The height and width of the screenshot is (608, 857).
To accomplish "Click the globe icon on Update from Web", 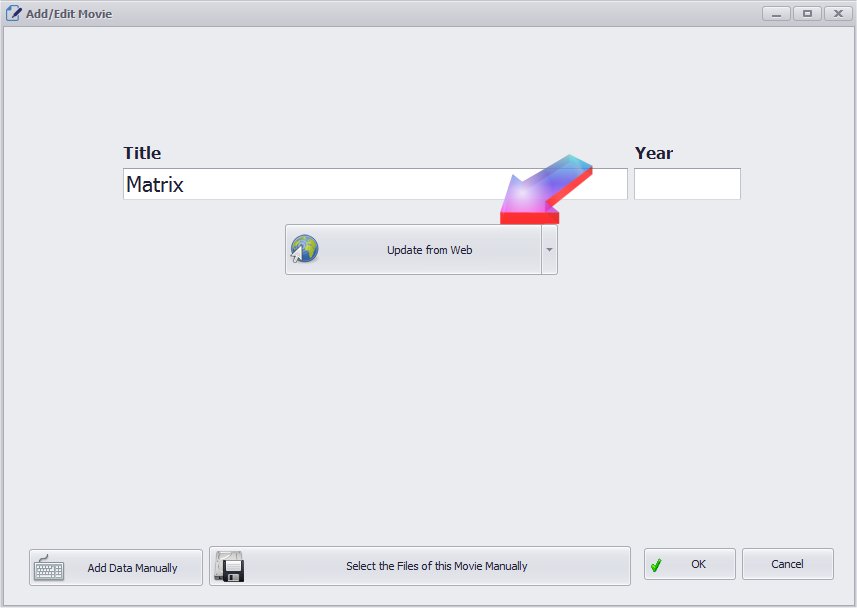I will click(305, 249).
